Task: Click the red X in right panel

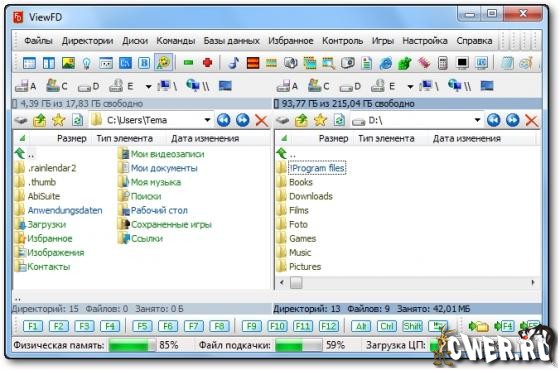Action: (x=531, y=120)
